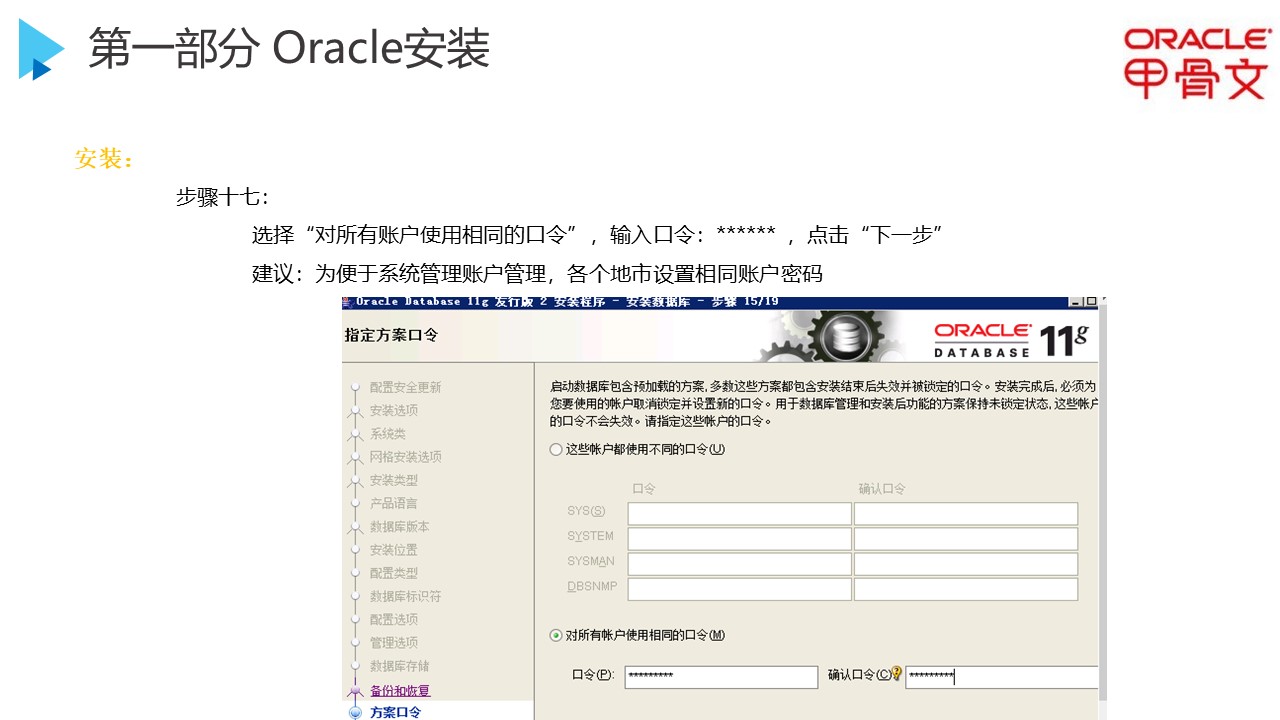Image resolution: width=1280 pixels, height=720 pixels.
Task: Click the 步骤十七 text on the slide
Action: 222,197
